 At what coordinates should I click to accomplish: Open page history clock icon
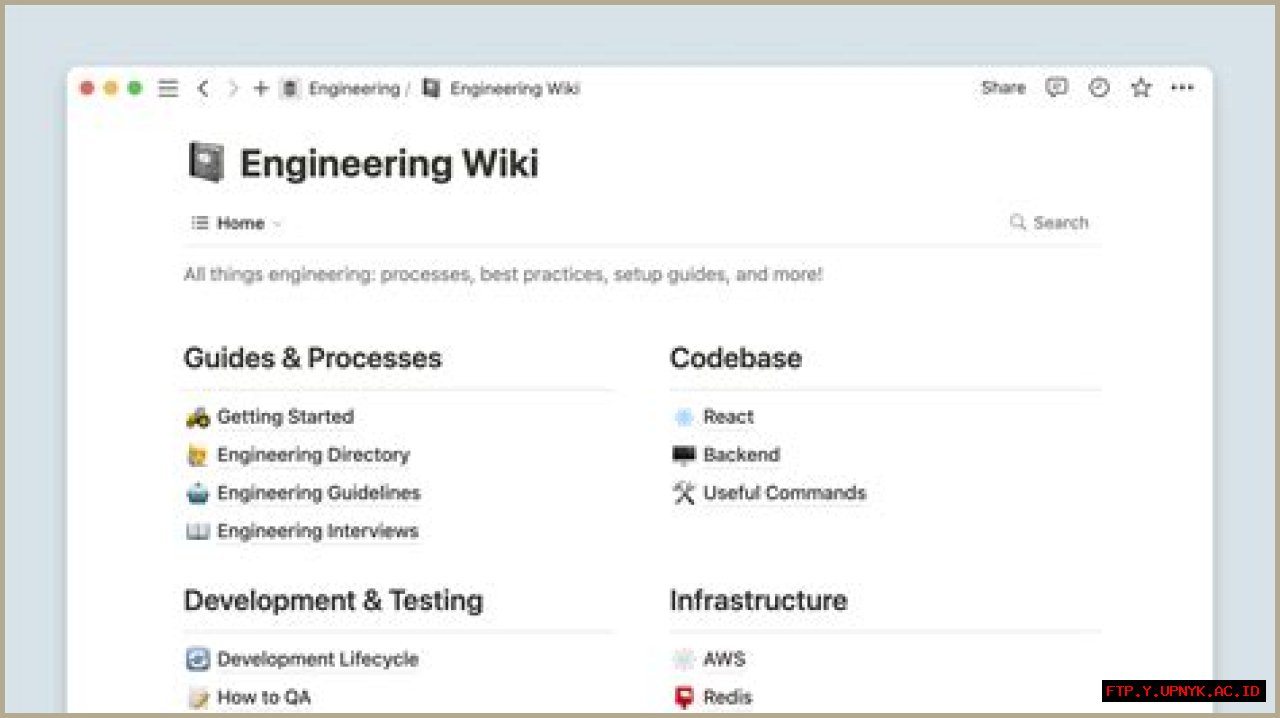point(1099,88)
